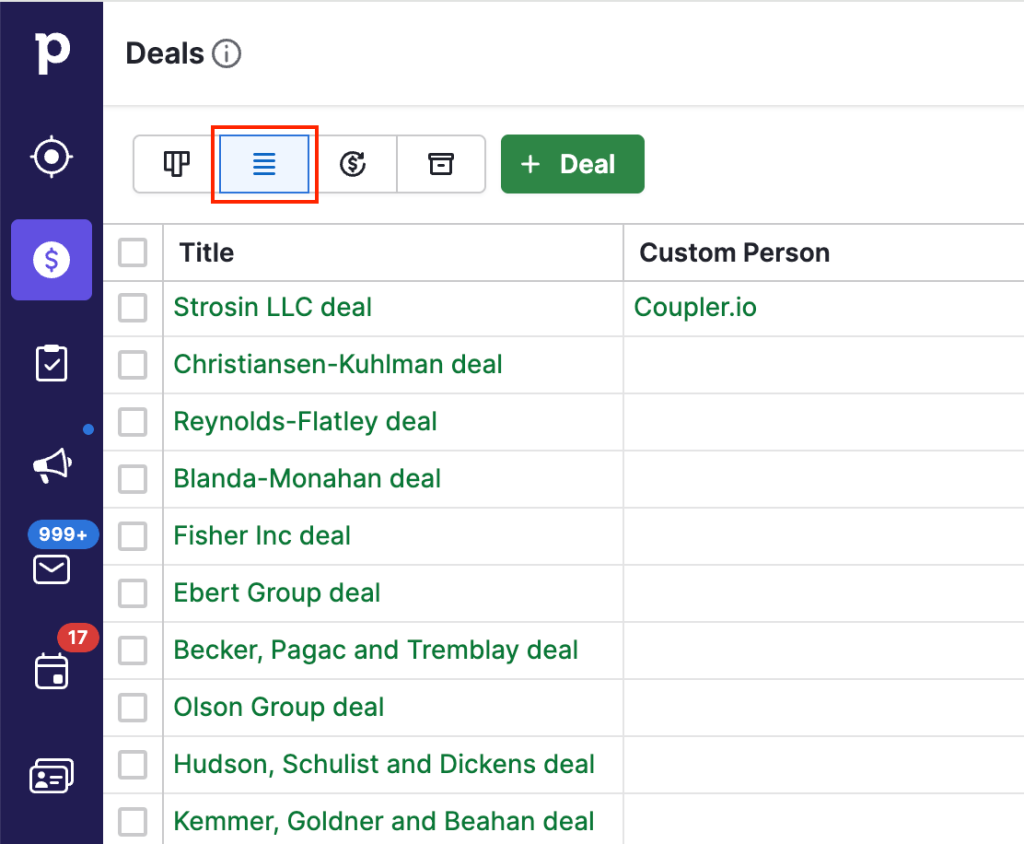Select checkbox for Christiansen-Kuhlman deal

tap(133, 365)
